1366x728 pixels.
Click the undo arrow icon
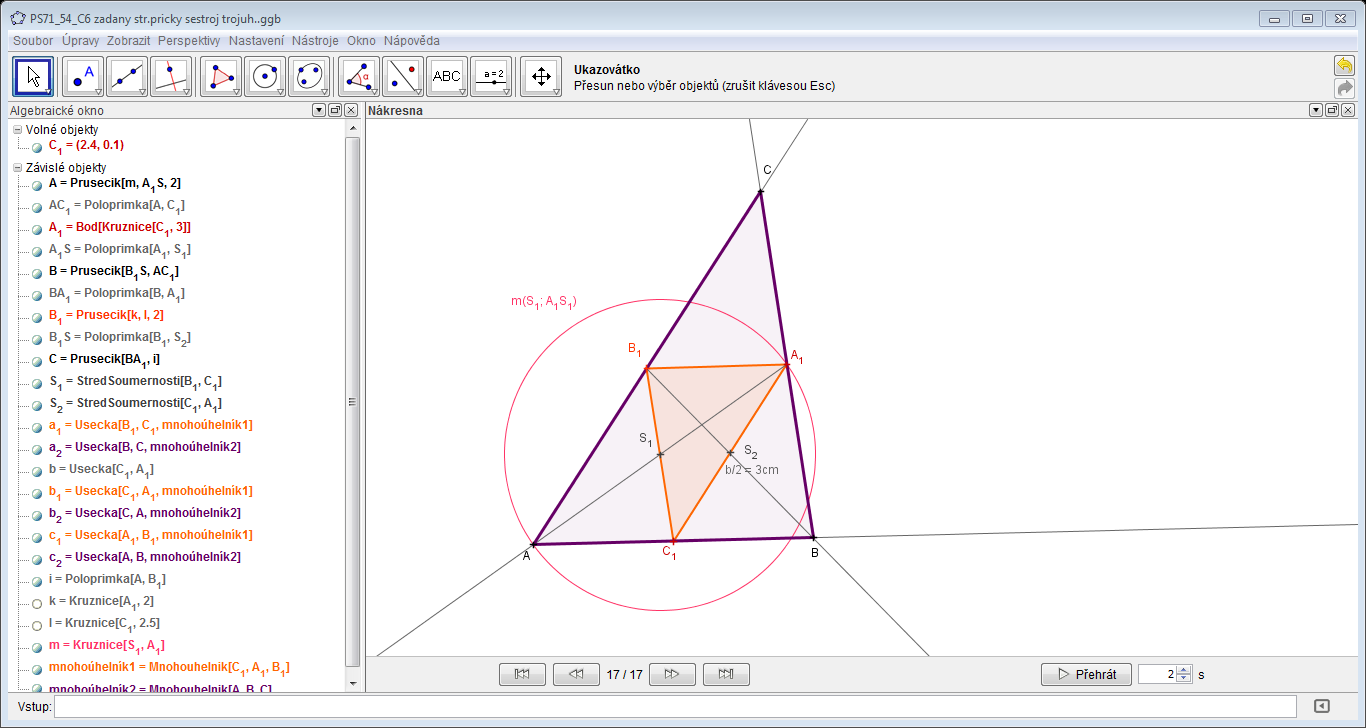[x=1344, y=65]
